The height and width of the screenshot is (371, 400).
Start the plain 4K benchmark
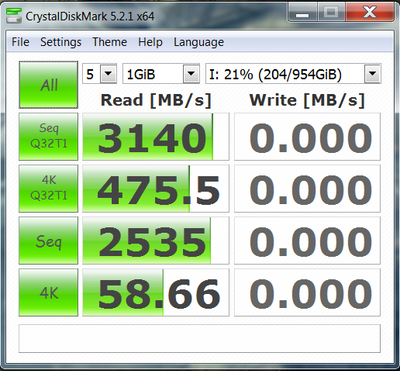tap(48, 292)
